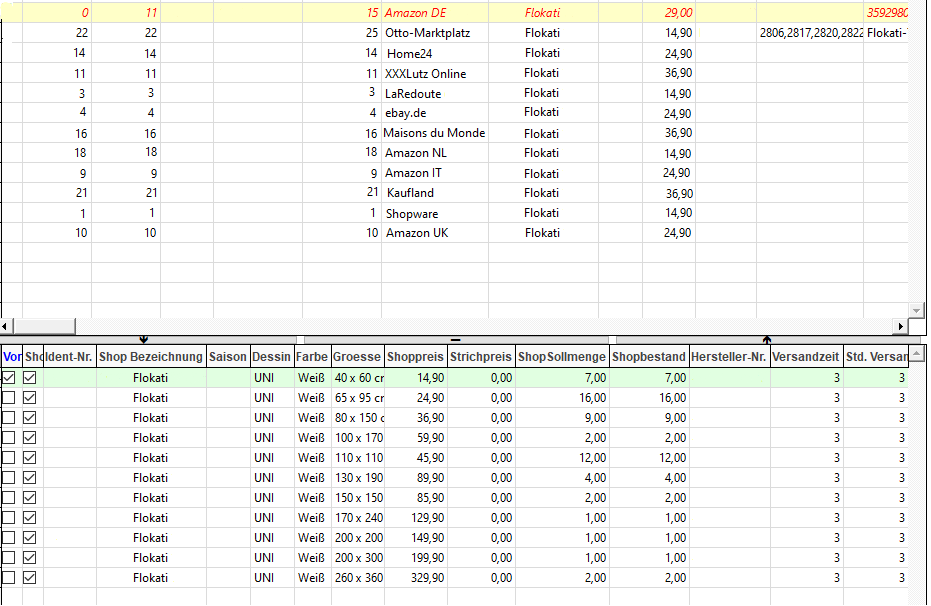931x606 pixels.
Task: Click the ShopSollmenge column header
Action: click(562, 357)
